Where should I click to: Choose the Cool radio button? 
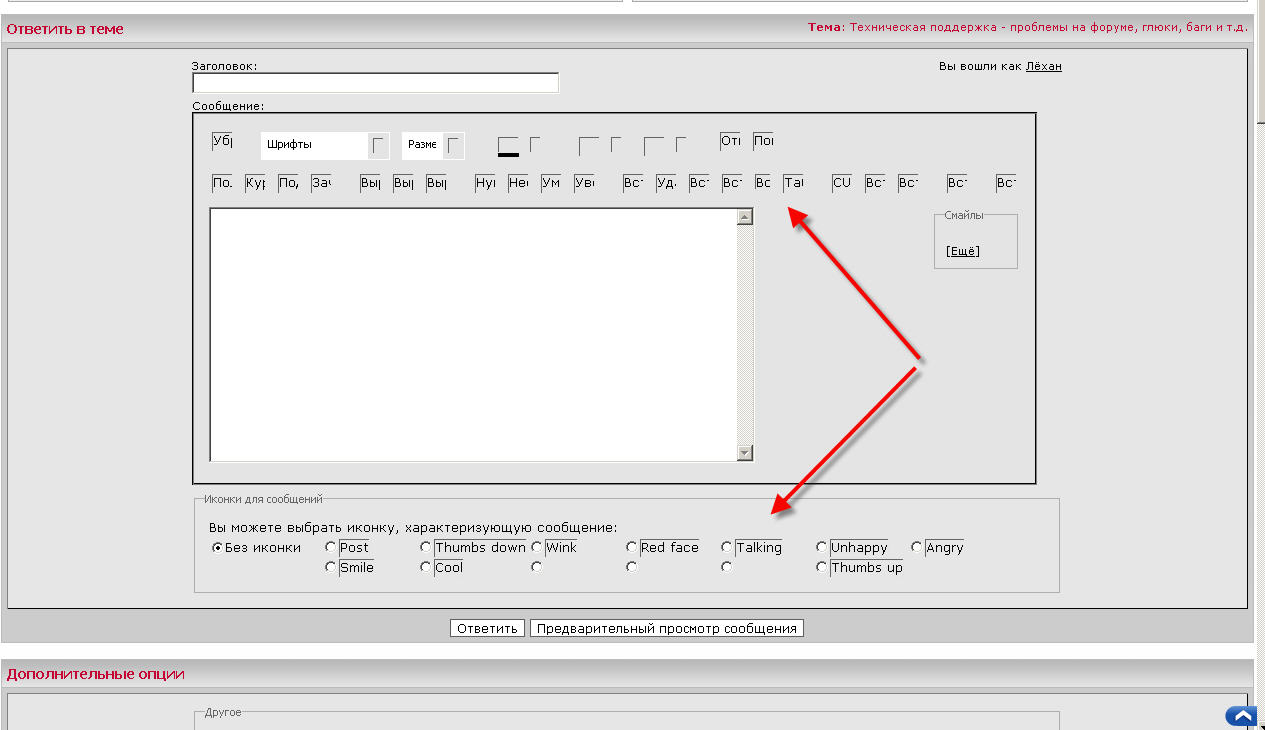(x=426, y=567)
